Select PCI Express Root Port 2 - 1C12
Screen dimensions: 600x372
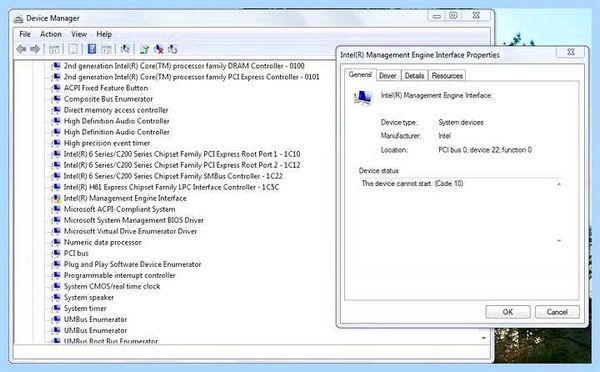(x=182, y=165)
